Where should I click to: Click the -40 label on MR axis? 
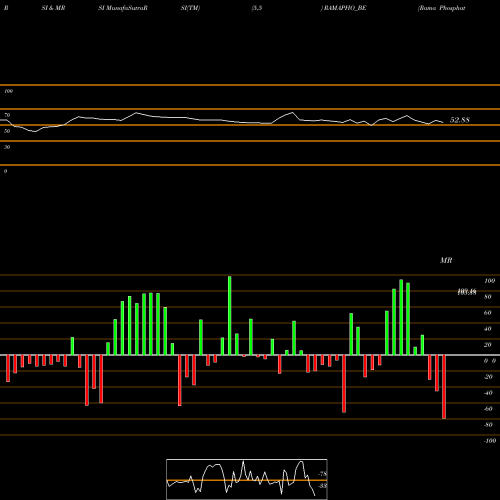[488, 393]
